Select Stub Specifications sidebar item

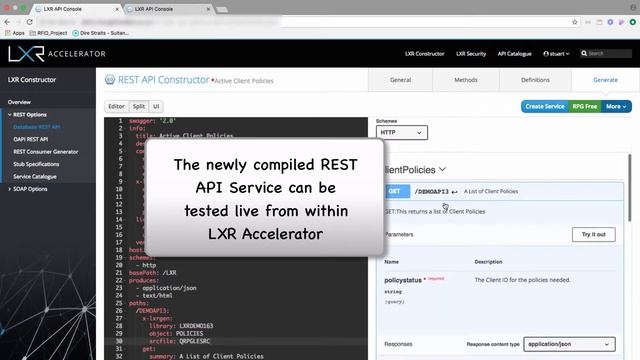coord(36,164)
